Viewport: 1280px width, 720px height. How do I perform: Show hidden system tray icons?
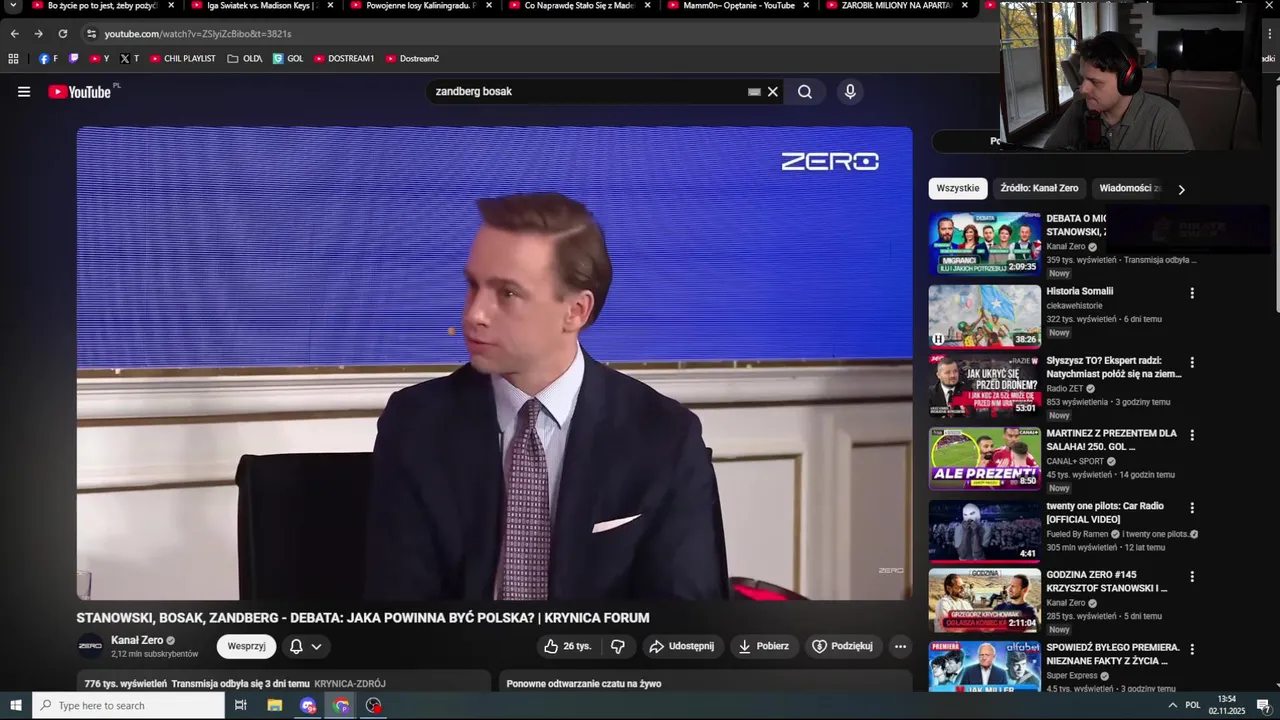1172,705
